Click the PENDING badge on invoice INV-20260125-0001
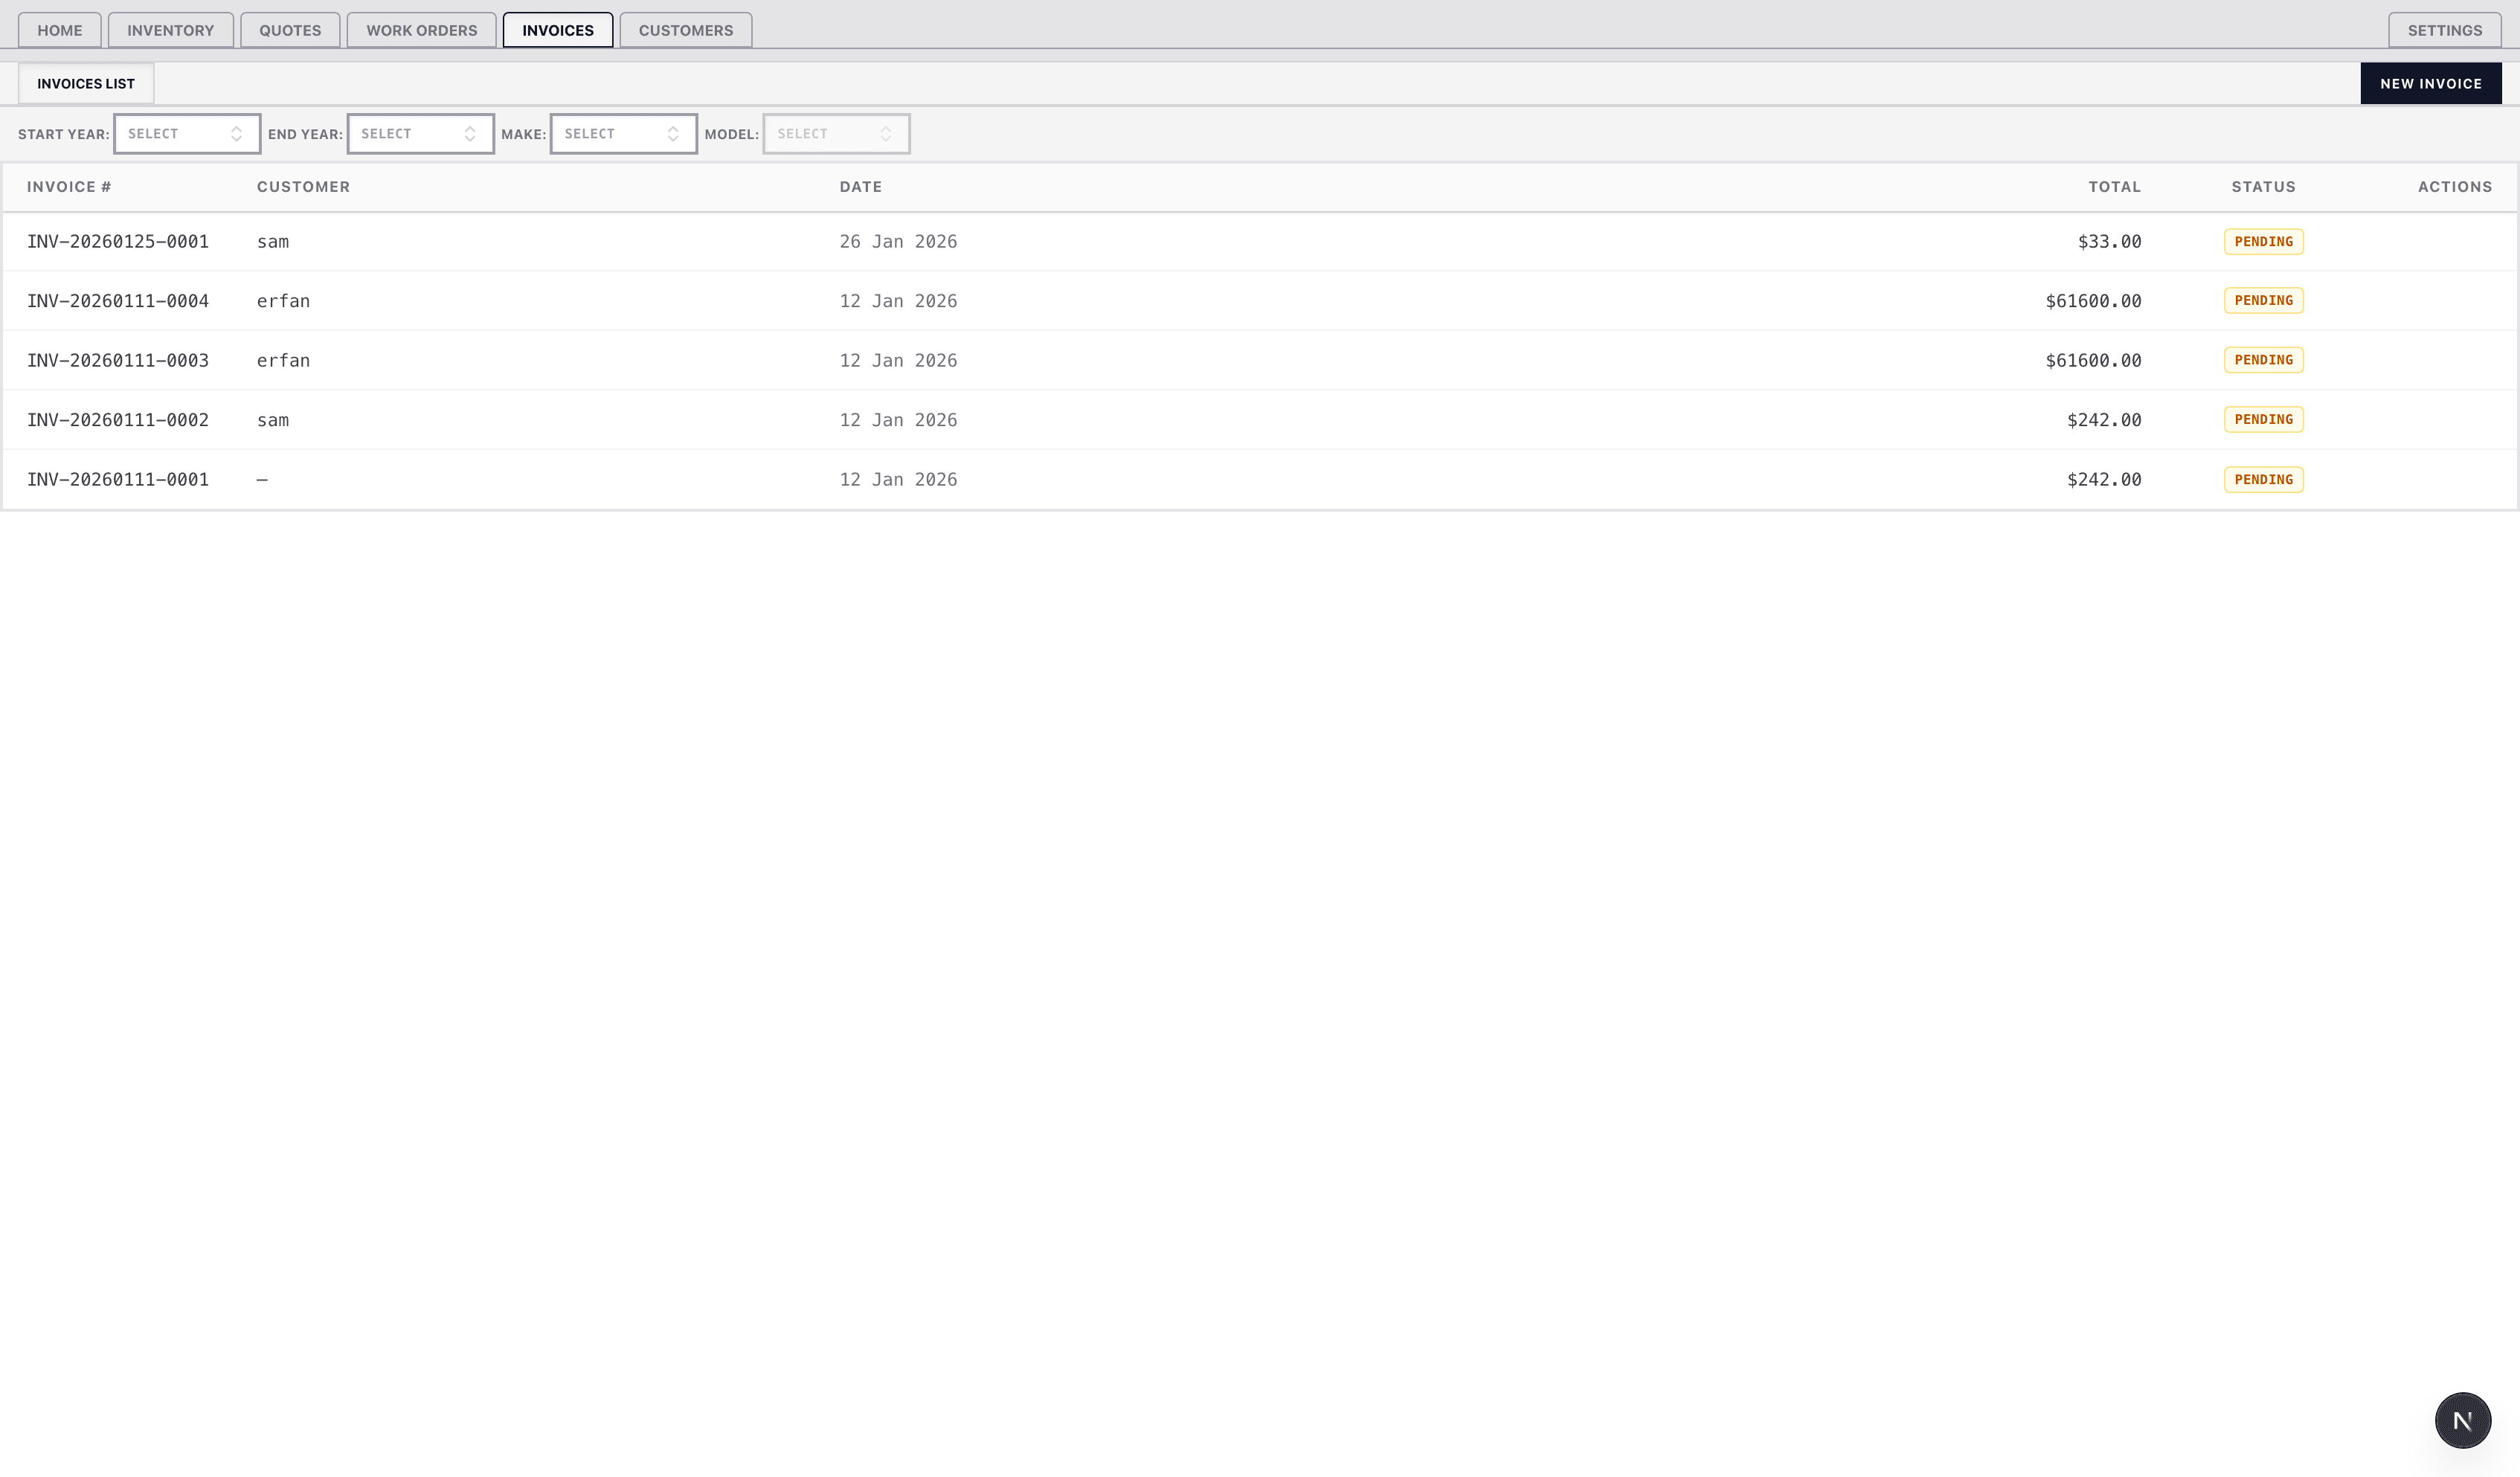 tap(2264, 241)
